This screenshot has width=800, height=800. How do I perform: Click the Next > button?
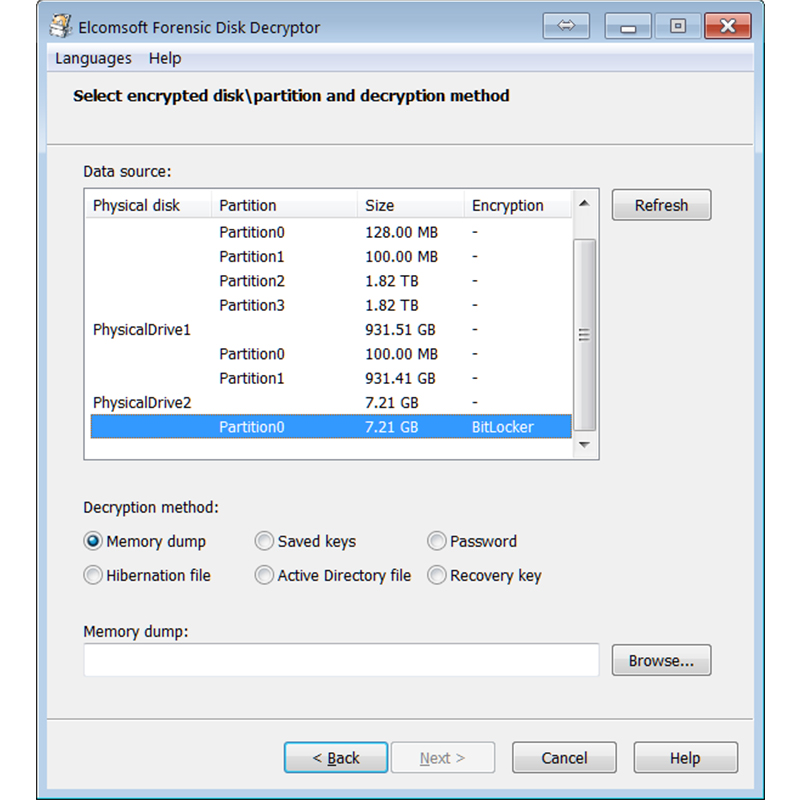coord(443,758)
